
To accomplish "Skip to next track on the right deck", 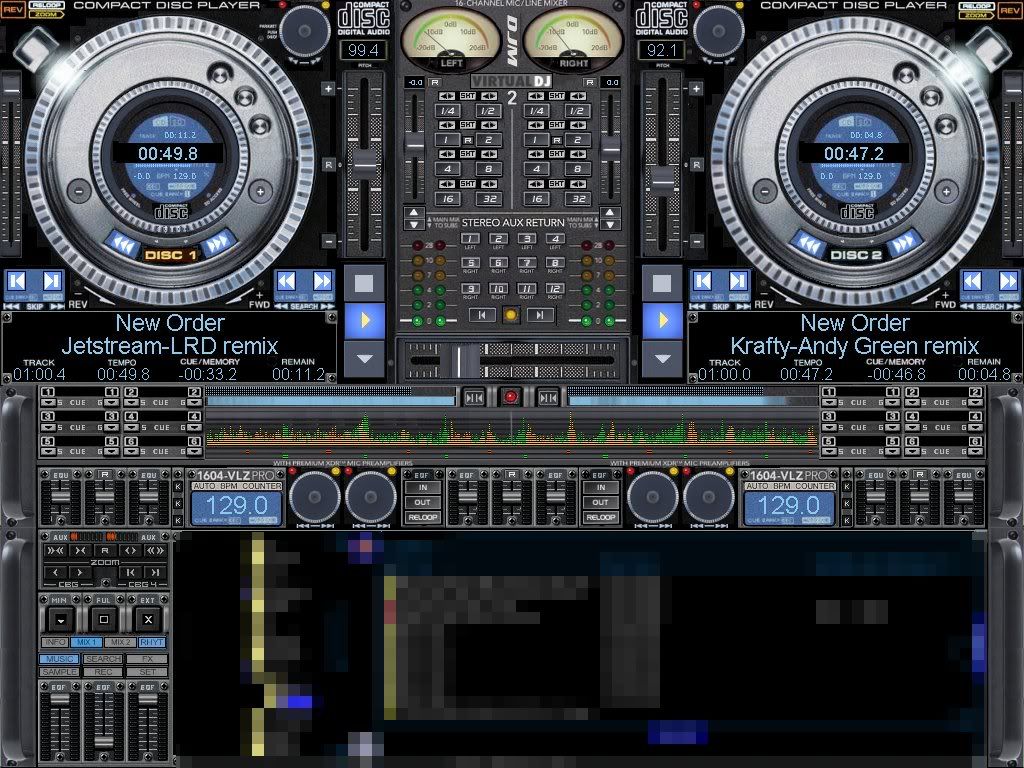I will tap(738, 281).
